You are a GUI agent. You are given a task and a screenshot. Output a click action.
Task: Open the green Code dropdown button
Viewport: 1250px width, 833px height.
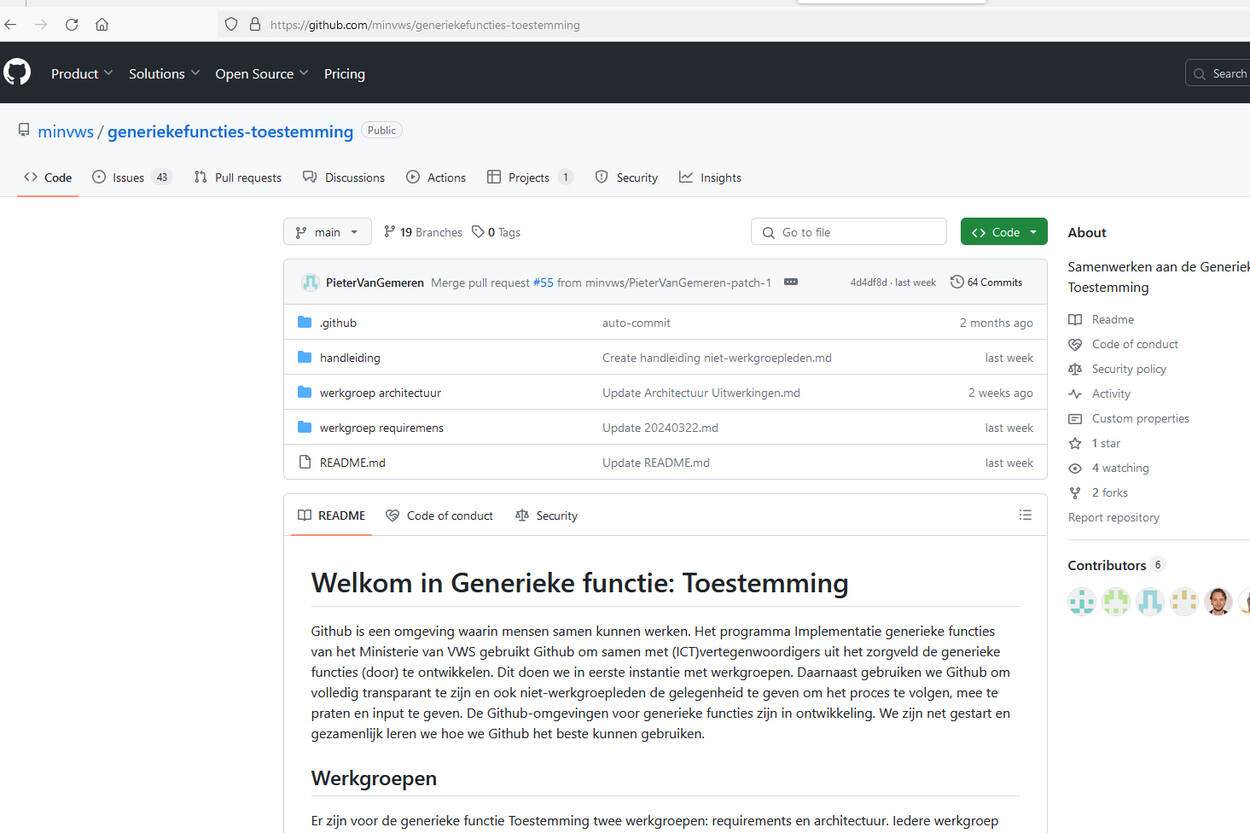(1004, 232)
